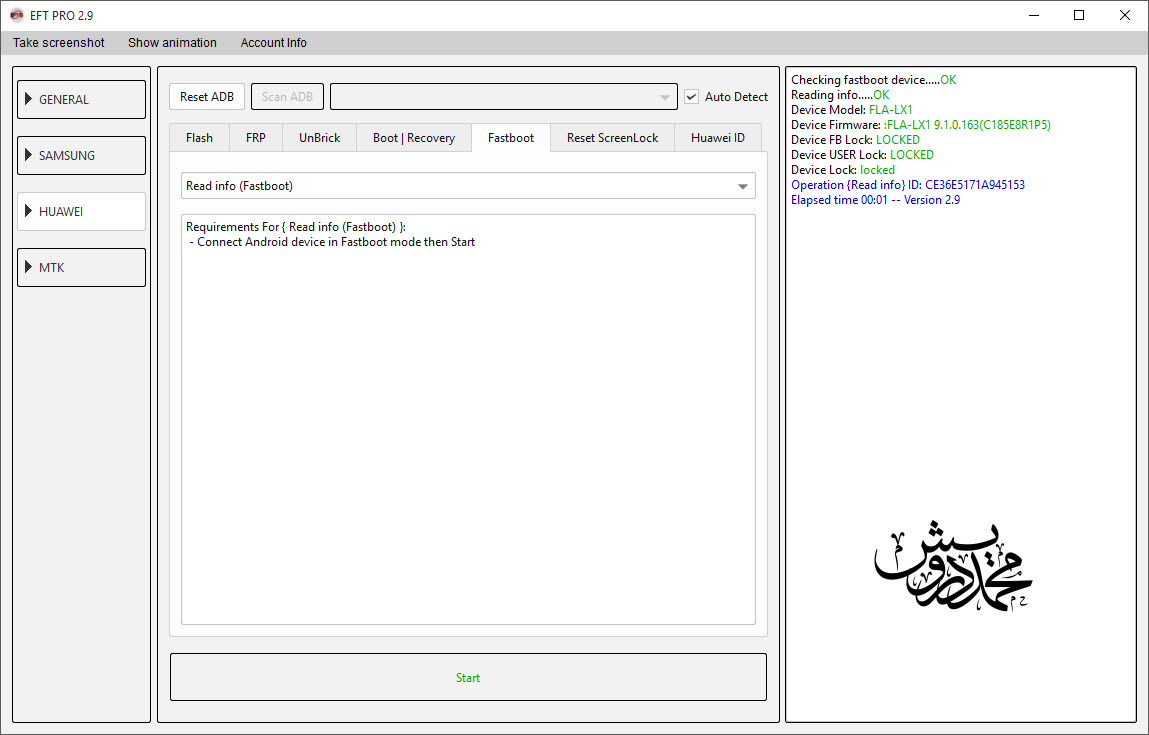Expand the GENERAL section
This screenshot has width=1149, height=735.
(81, 100)
